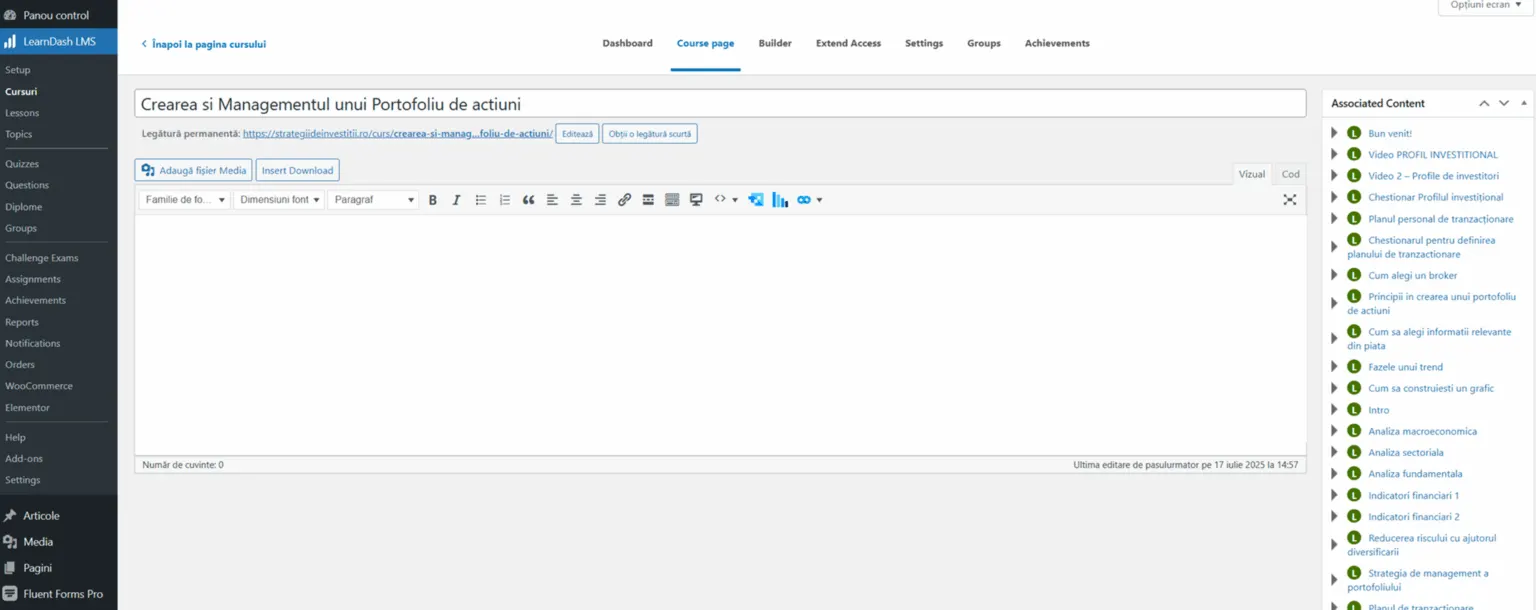Go back via Înapoi la pagina cursului
Viewport: 1536px width, 610px height.
[x=204, y=44]
